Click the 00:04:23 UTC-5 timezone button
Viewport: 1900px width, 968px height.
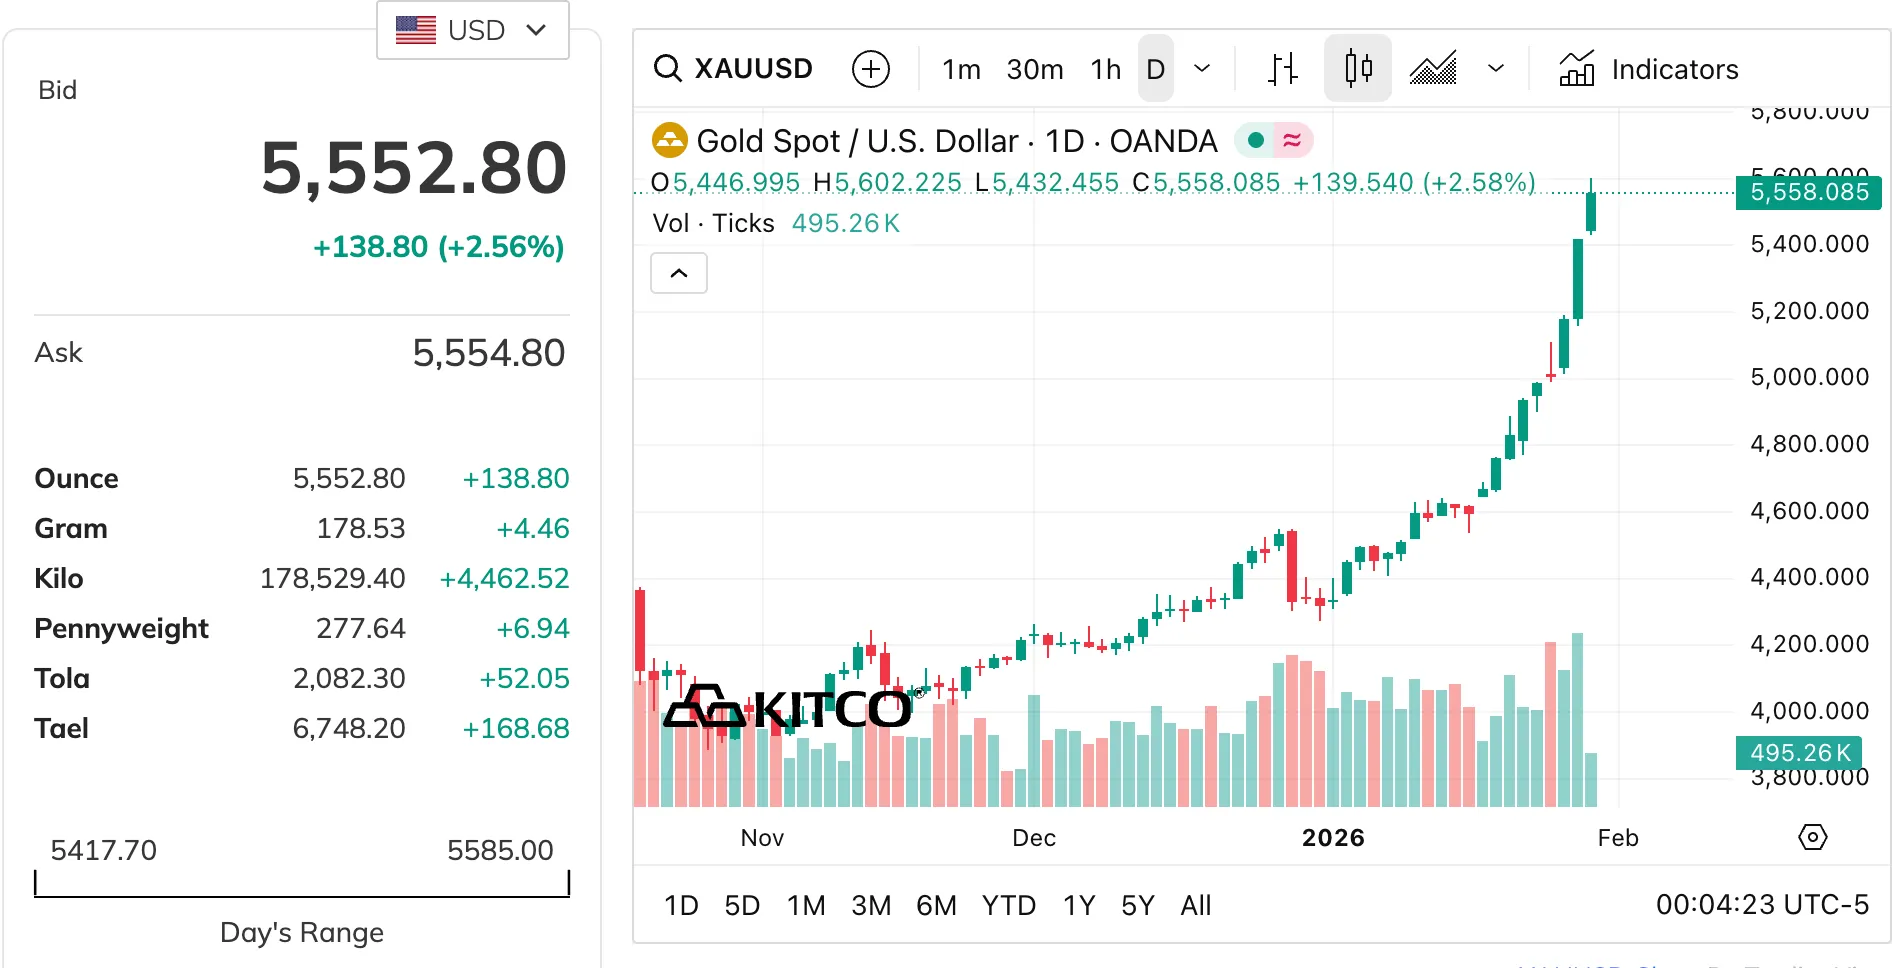[x=1762, y=905]
